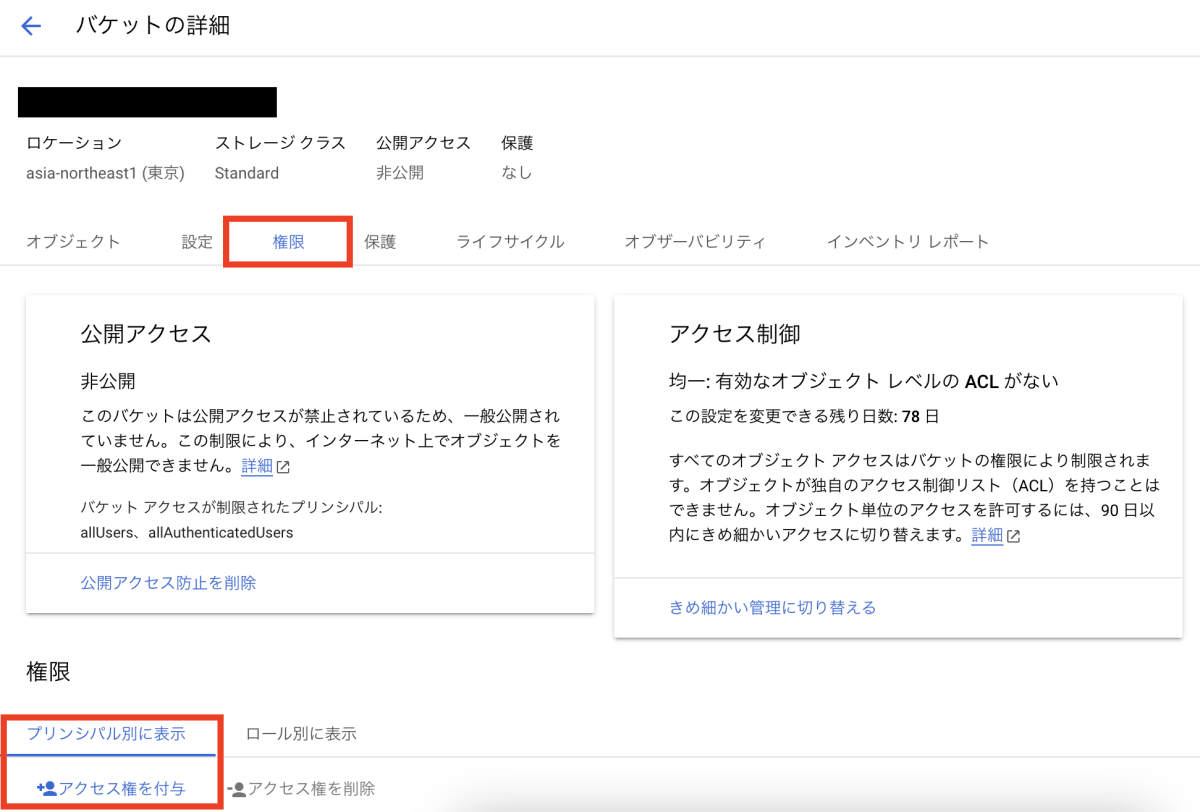The width and height of the screenshot is (1200, 812).
Task: Click the 公開アクセス card heading
Action: (146, 334)
